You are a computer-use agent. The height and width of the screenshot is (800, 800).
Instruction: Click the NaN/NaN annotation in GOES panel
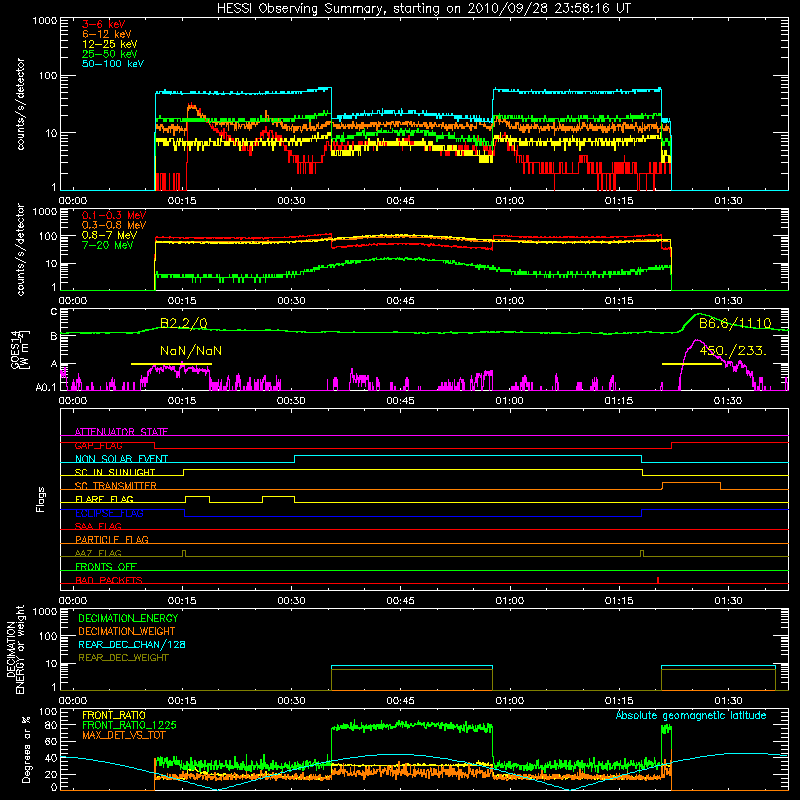[191, 351]
